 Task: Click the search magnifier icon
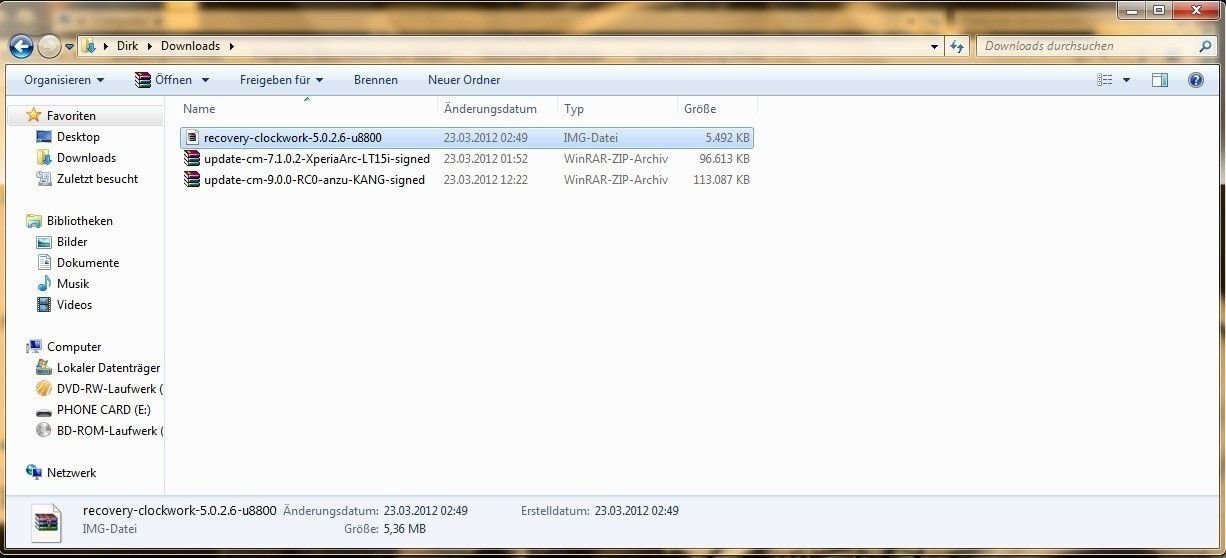[x=1205, y=46]
